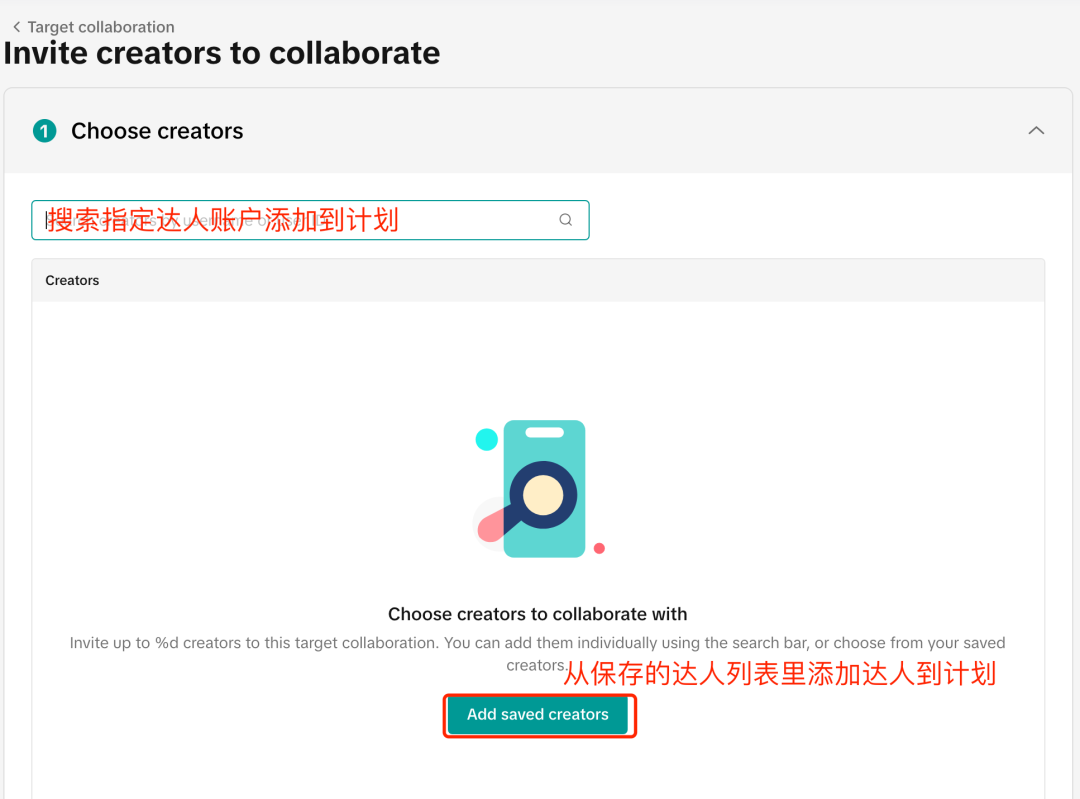
Task: Click red Chinese annotation over search field
Action: 223,220
